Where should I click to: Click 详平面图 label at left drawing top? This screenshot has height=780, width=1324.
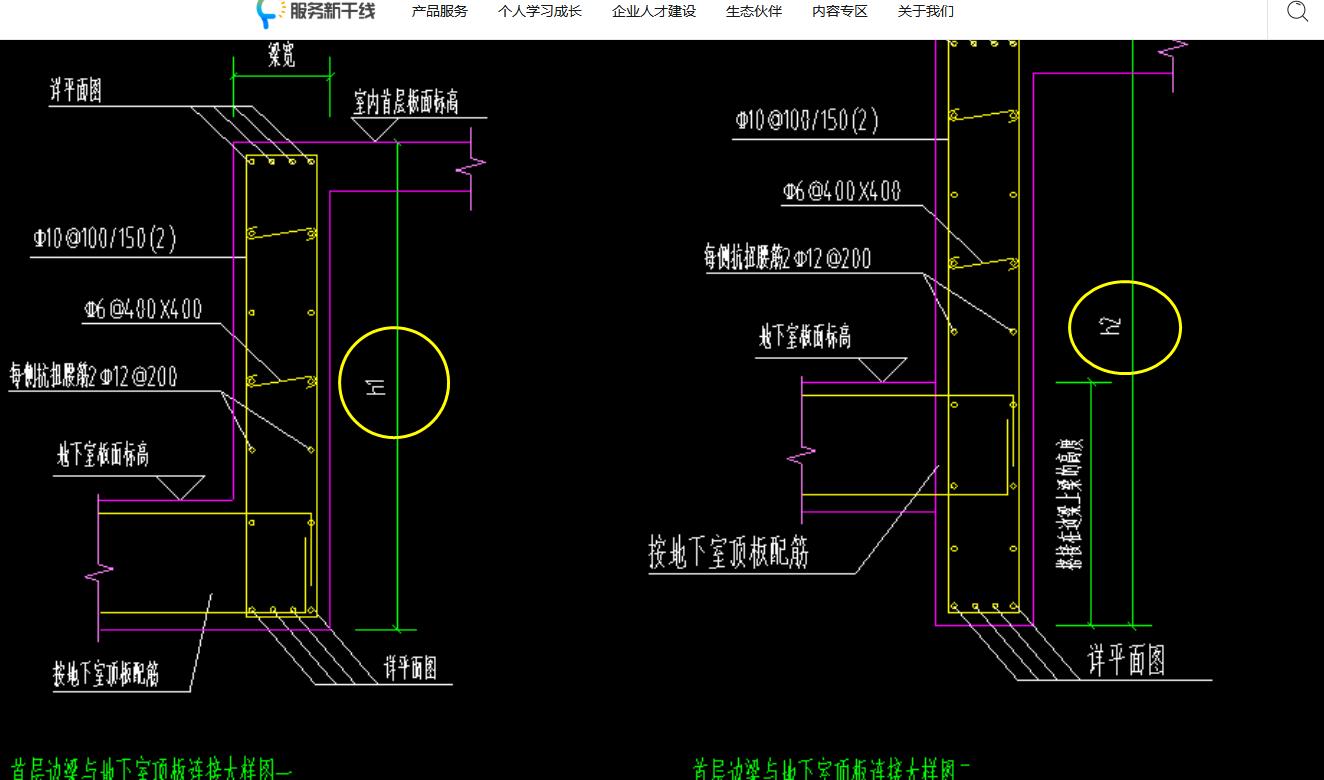point(76,91)
